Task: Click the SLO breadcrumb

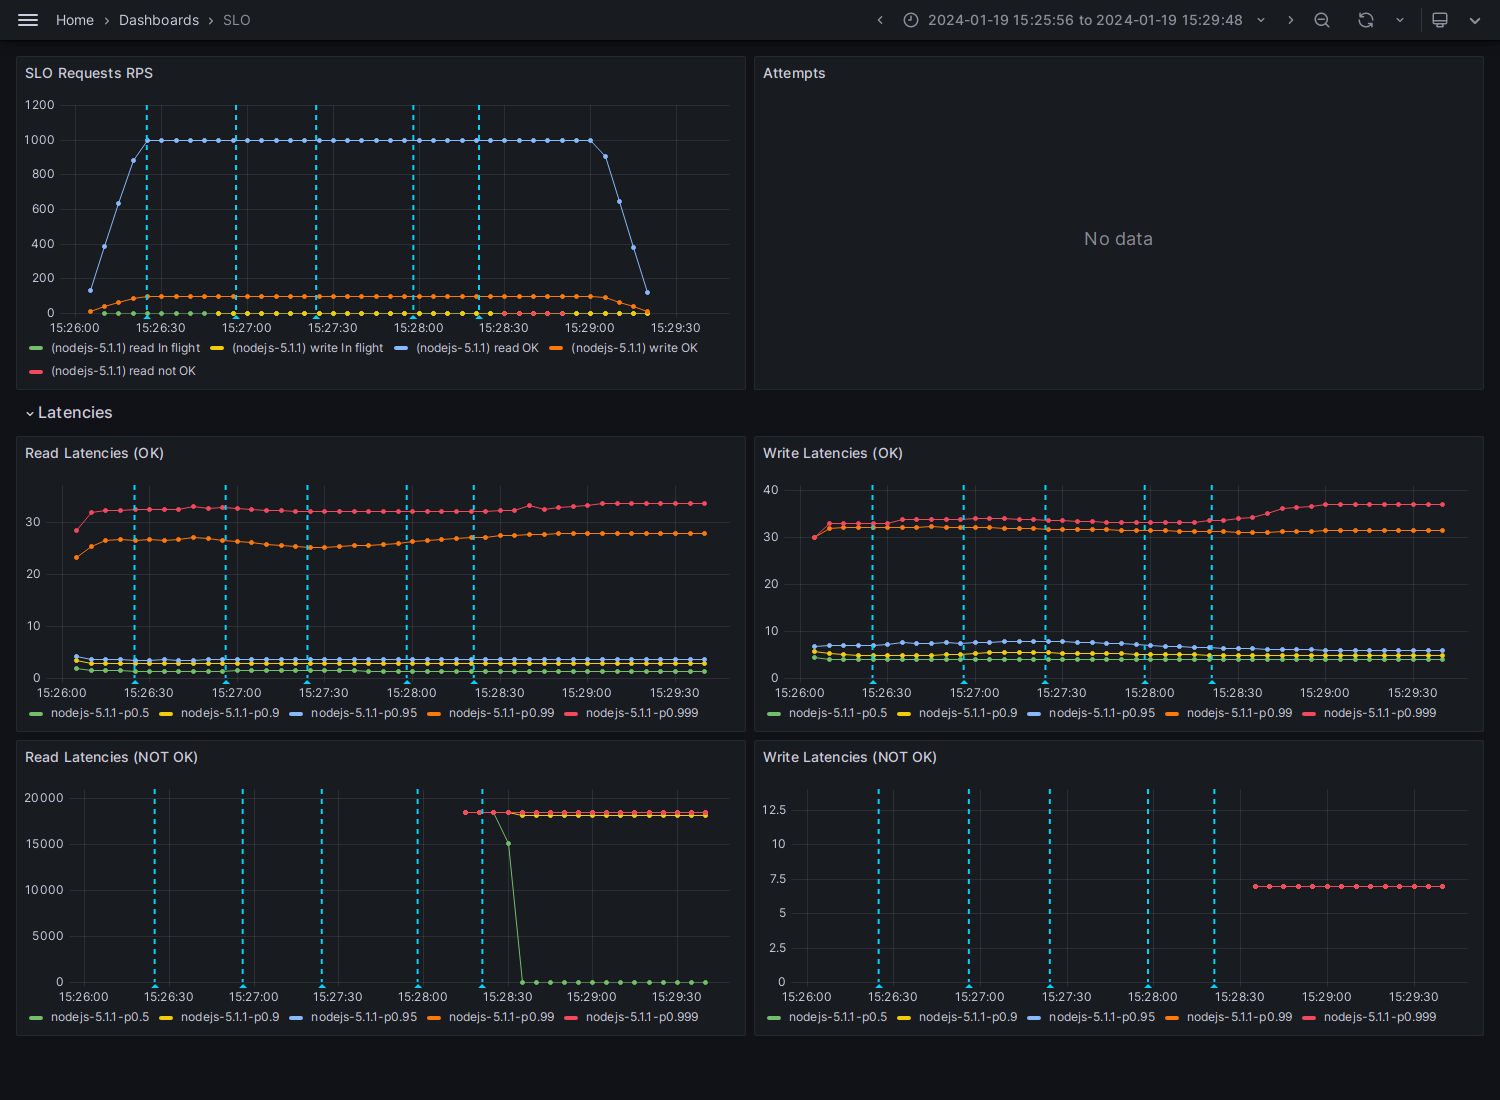Action: click(237, 20)
